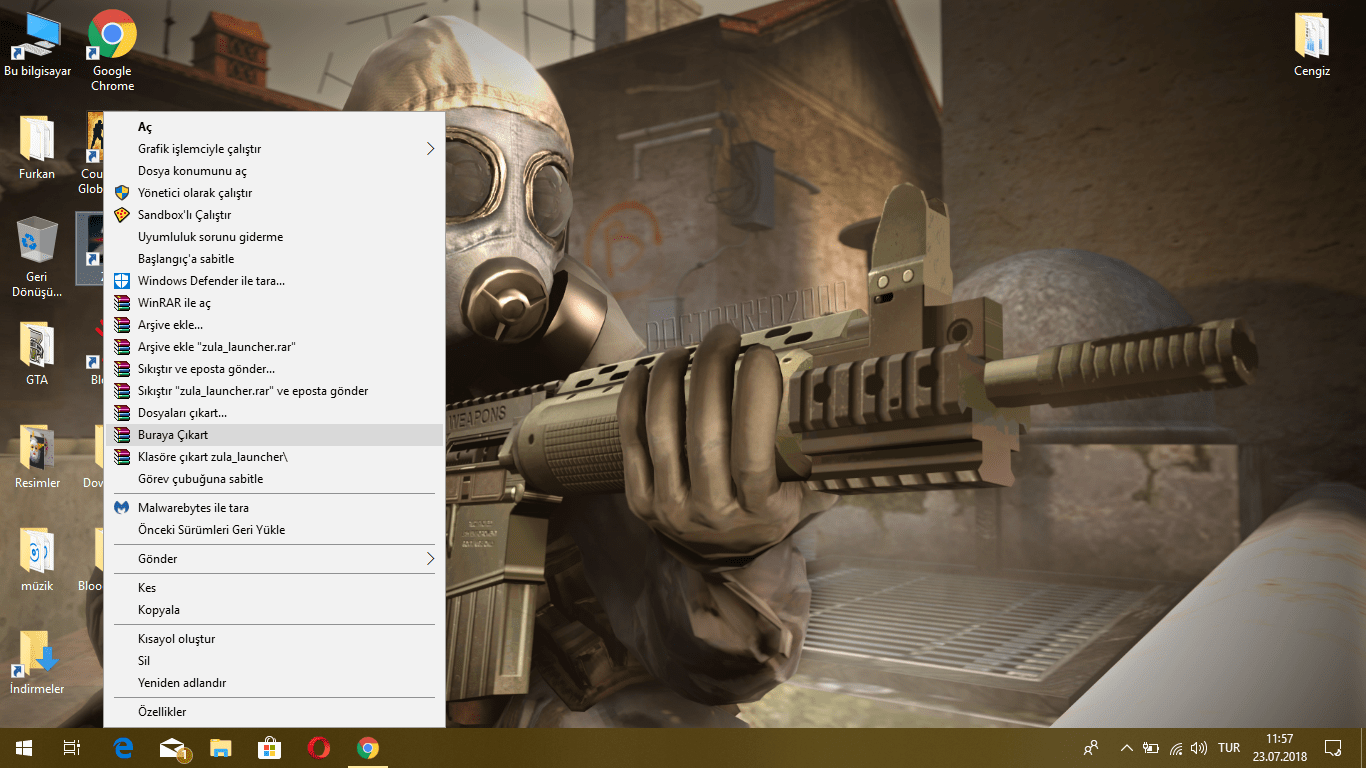
Task: Click Aç in the context menu
Action: point(274,127)
